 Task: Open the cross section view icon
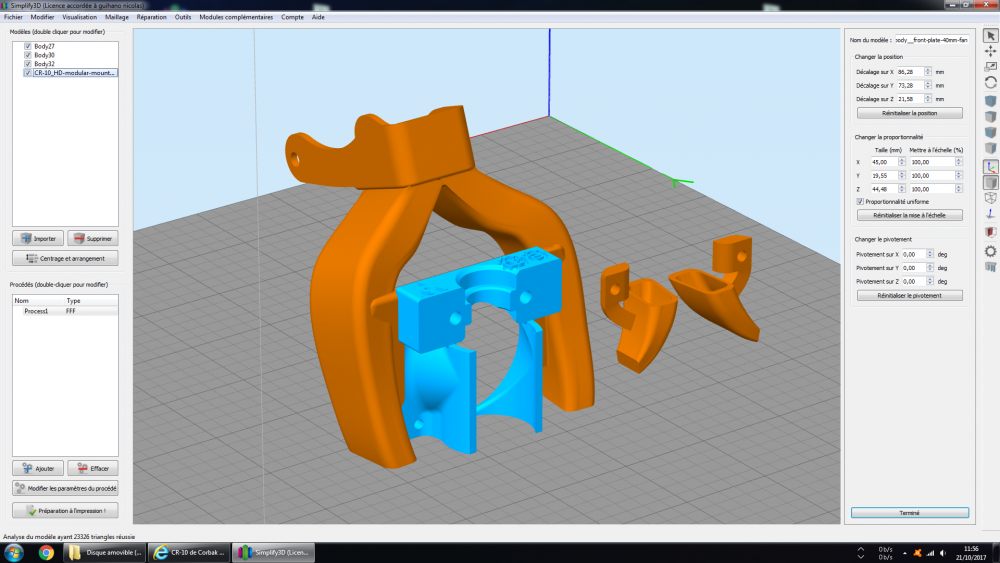[x=990, y=232]
